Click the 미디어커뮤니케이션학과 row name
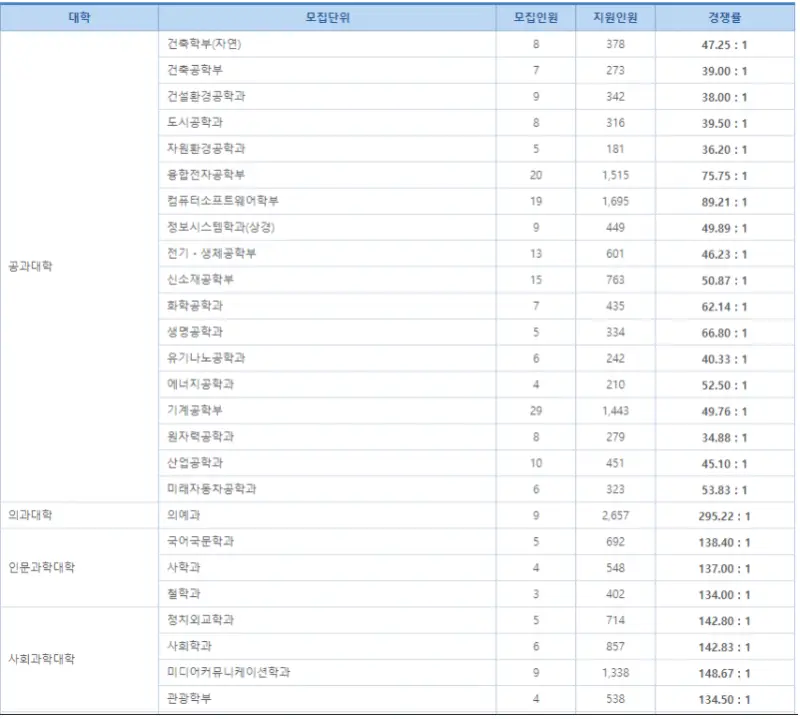The image size is (800, 719). pos(229,673)
